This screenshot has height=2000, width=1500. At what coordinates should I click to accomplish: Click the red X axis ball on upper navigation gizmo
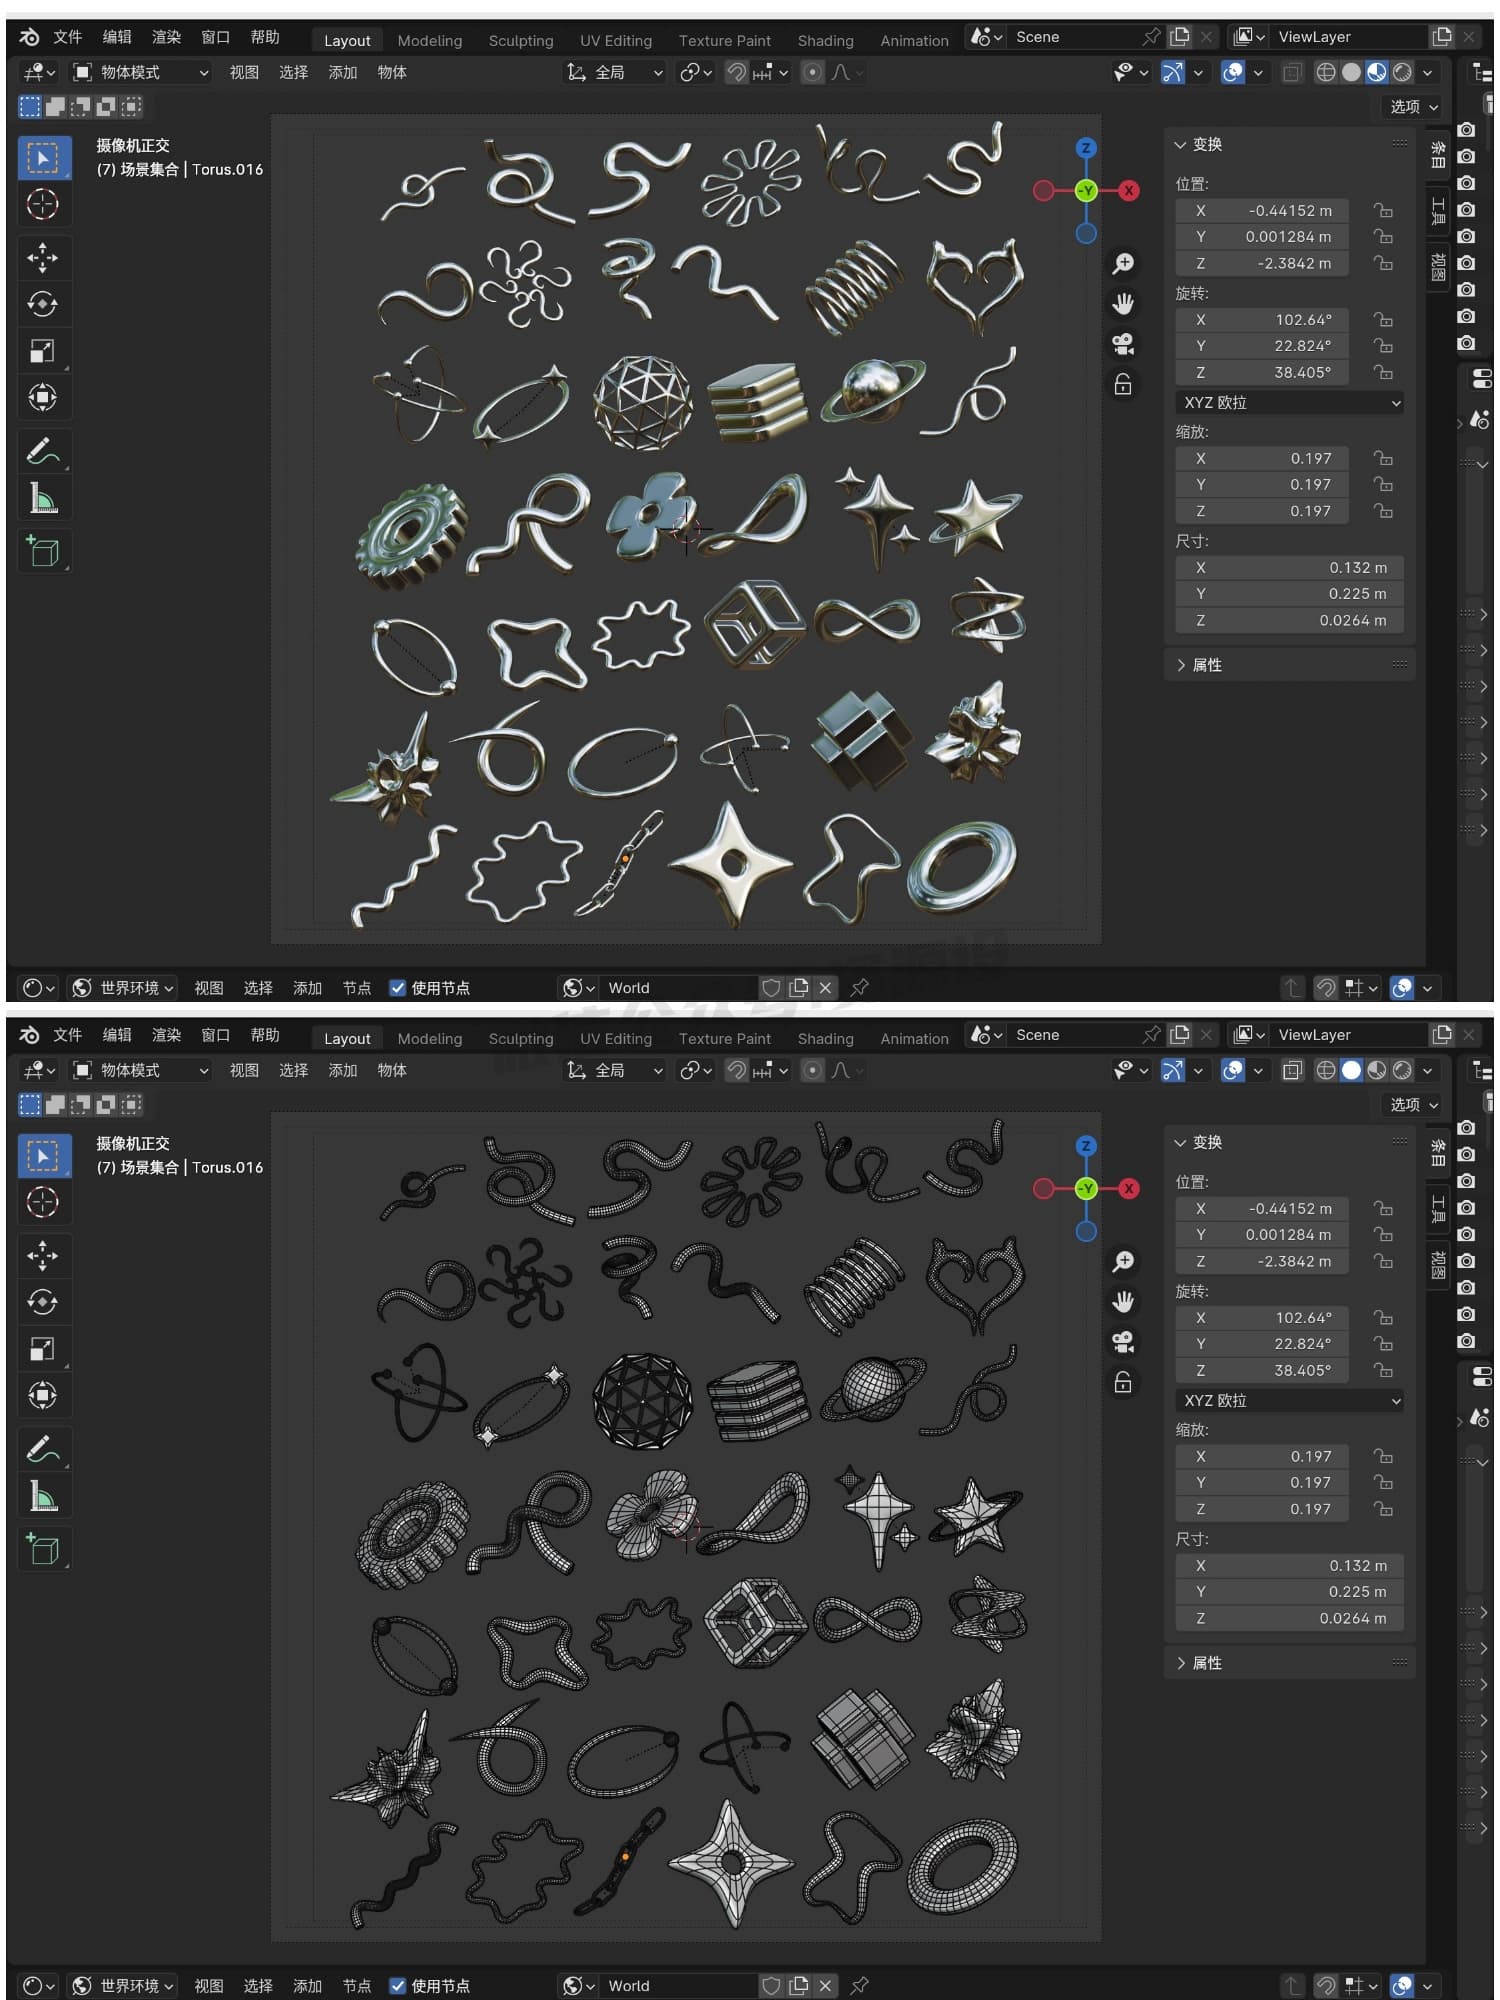(1129, 190)
